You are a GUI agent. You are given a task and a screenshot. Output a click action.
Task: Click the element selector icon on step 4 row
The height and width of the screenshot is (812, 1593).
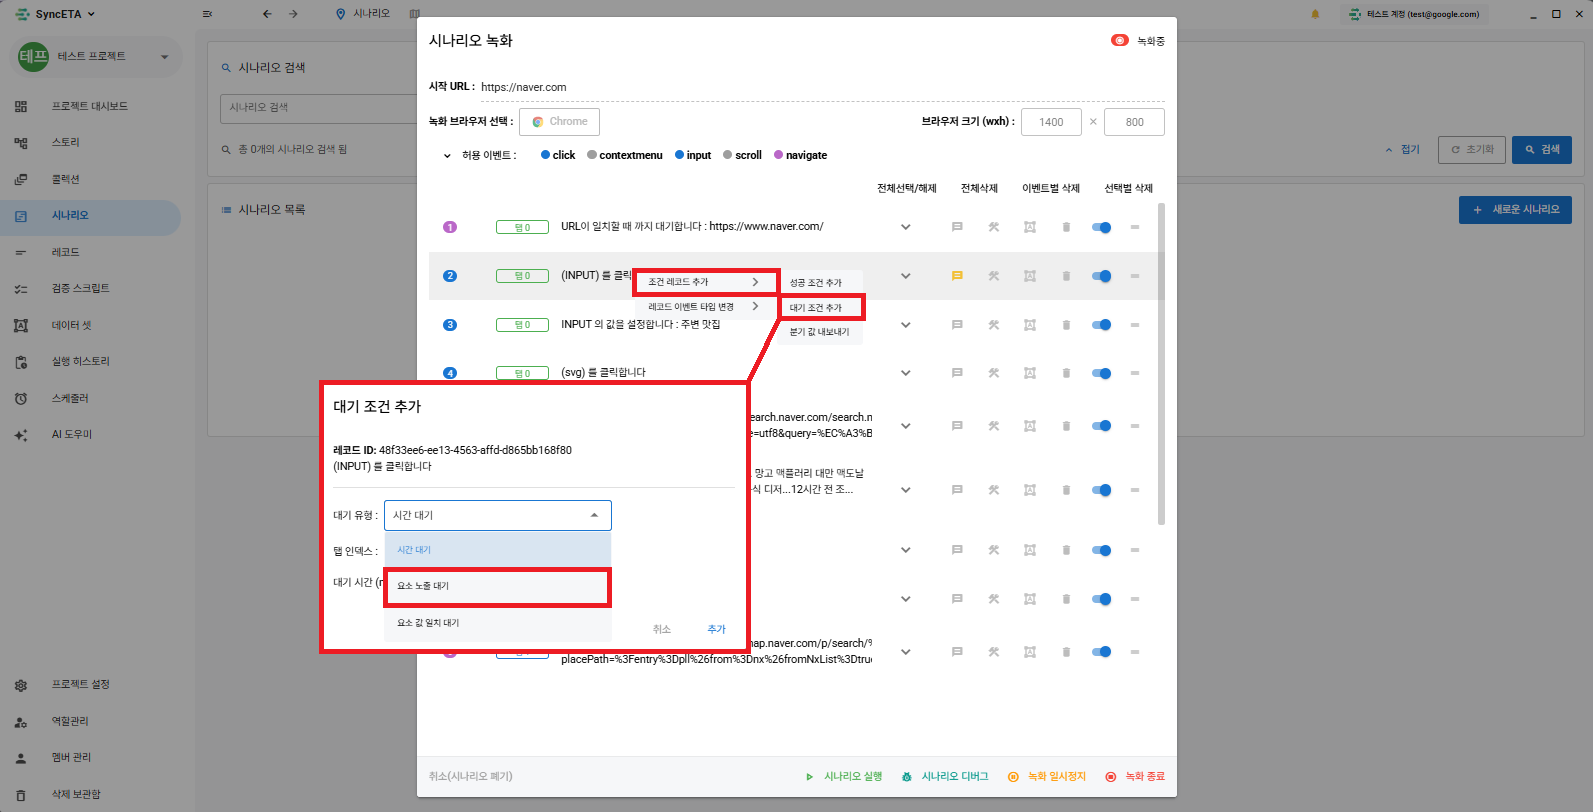[1030, 373]
